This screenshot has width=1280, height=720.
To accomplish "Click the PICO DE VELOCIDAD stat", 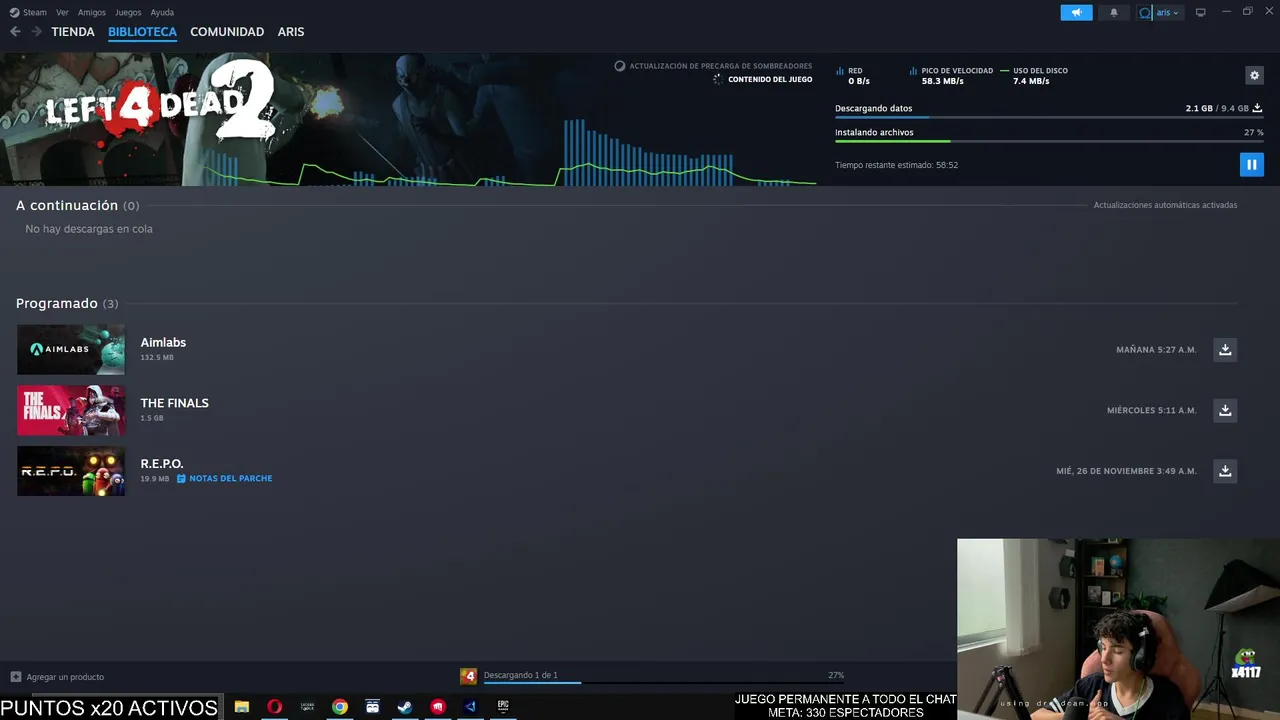I will click(951, 76).
